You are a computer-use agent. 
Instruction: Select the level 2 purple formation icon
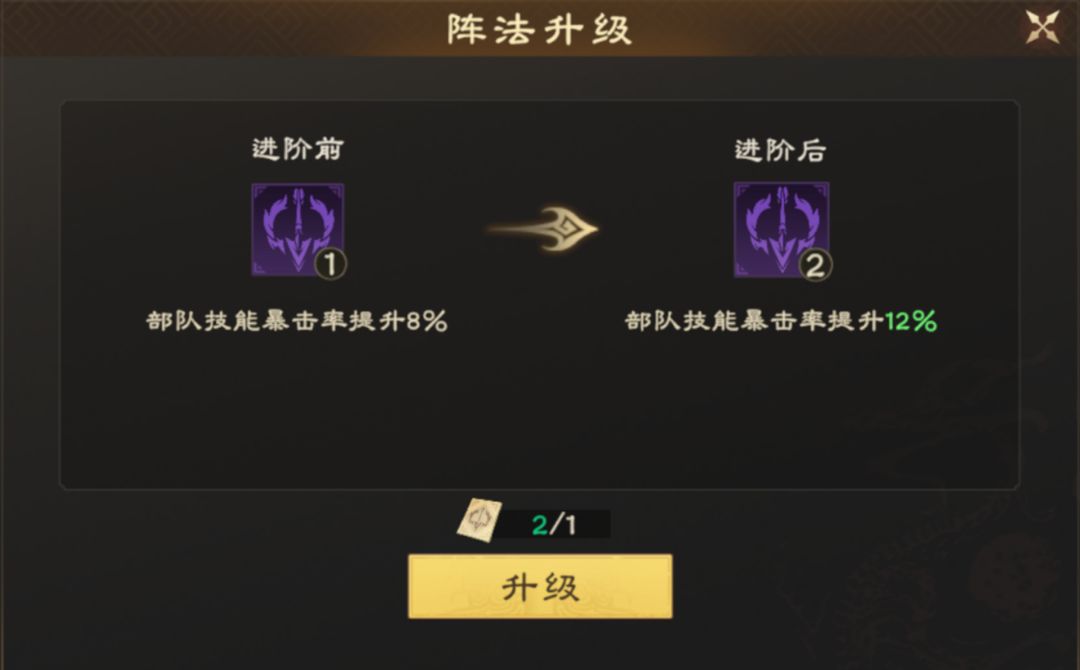point(781,229)
